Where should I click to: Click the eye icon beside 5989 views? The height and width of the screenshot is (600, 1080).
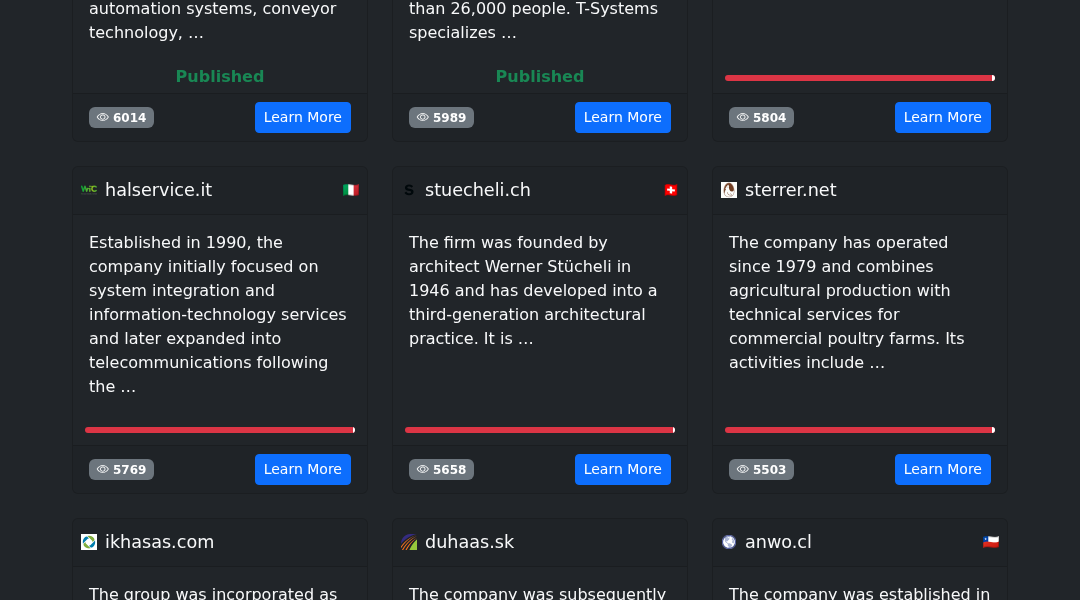(423, 118)
